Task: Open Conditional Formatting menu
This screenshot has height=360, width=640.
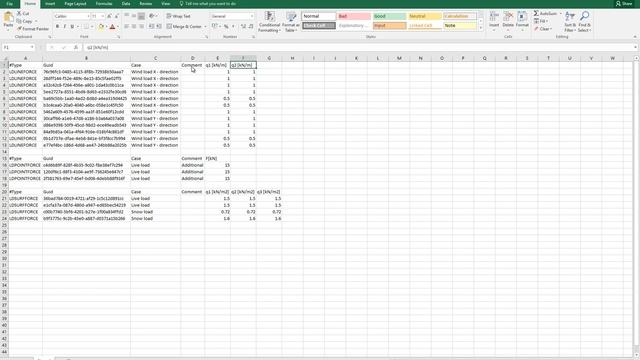Action: click(x=269, y=22)
